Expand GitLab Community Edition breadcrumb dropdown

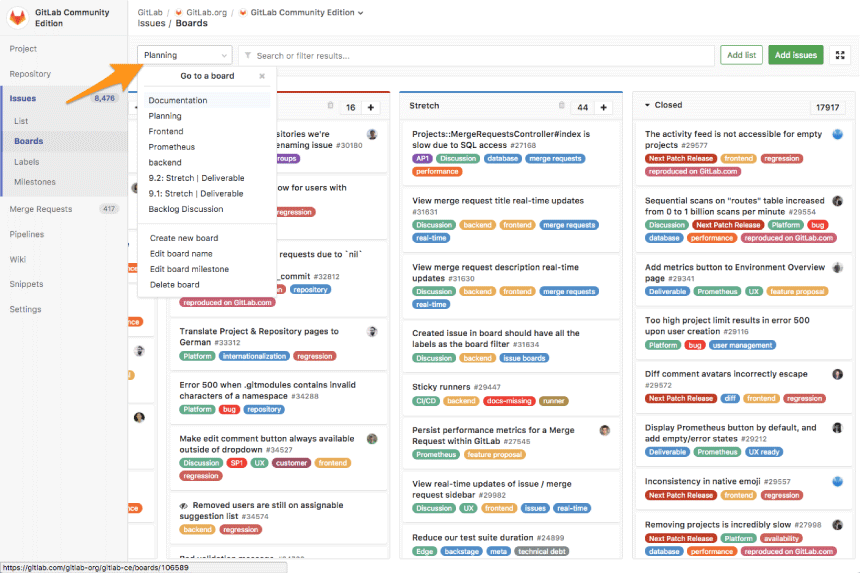pos(360,13)
